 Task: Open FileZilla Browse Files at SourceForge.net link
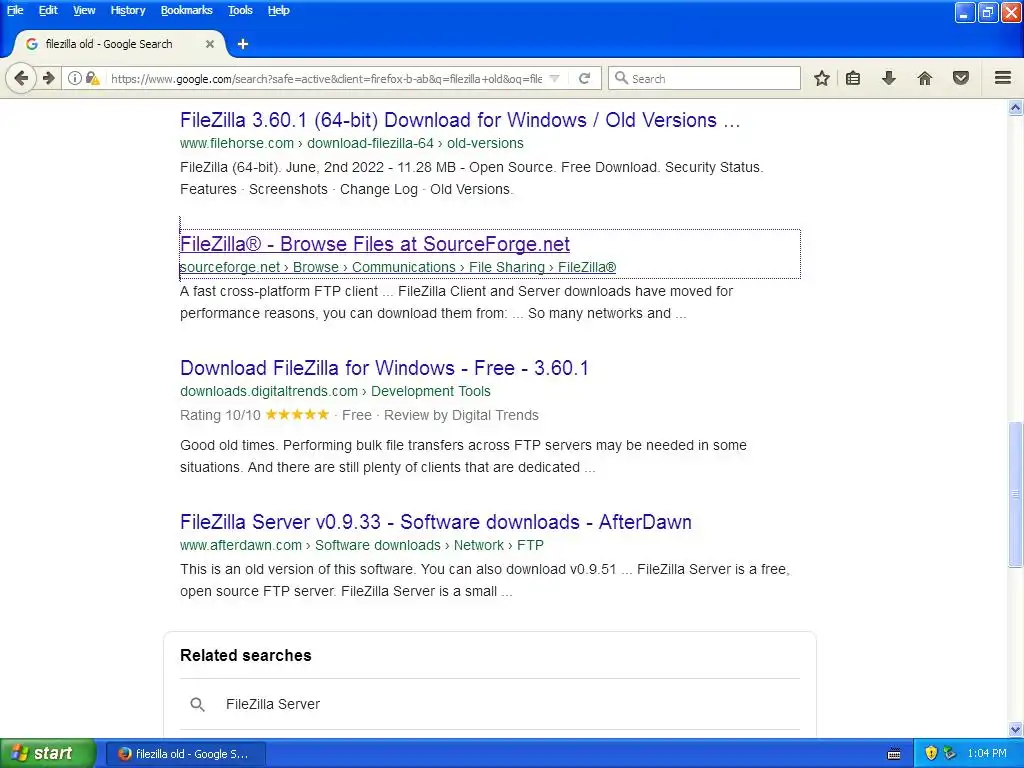(375, 244)
